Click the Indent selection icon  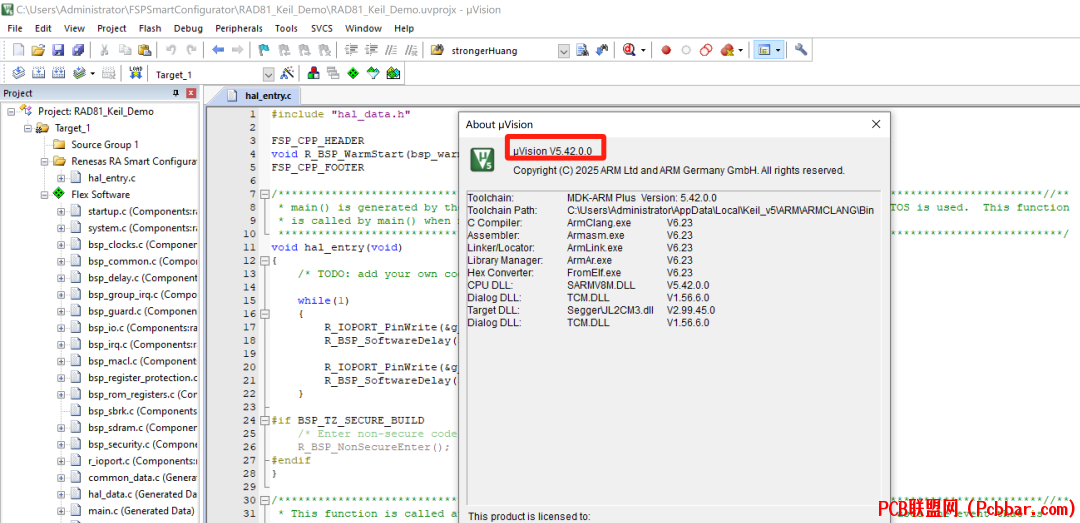352,50
